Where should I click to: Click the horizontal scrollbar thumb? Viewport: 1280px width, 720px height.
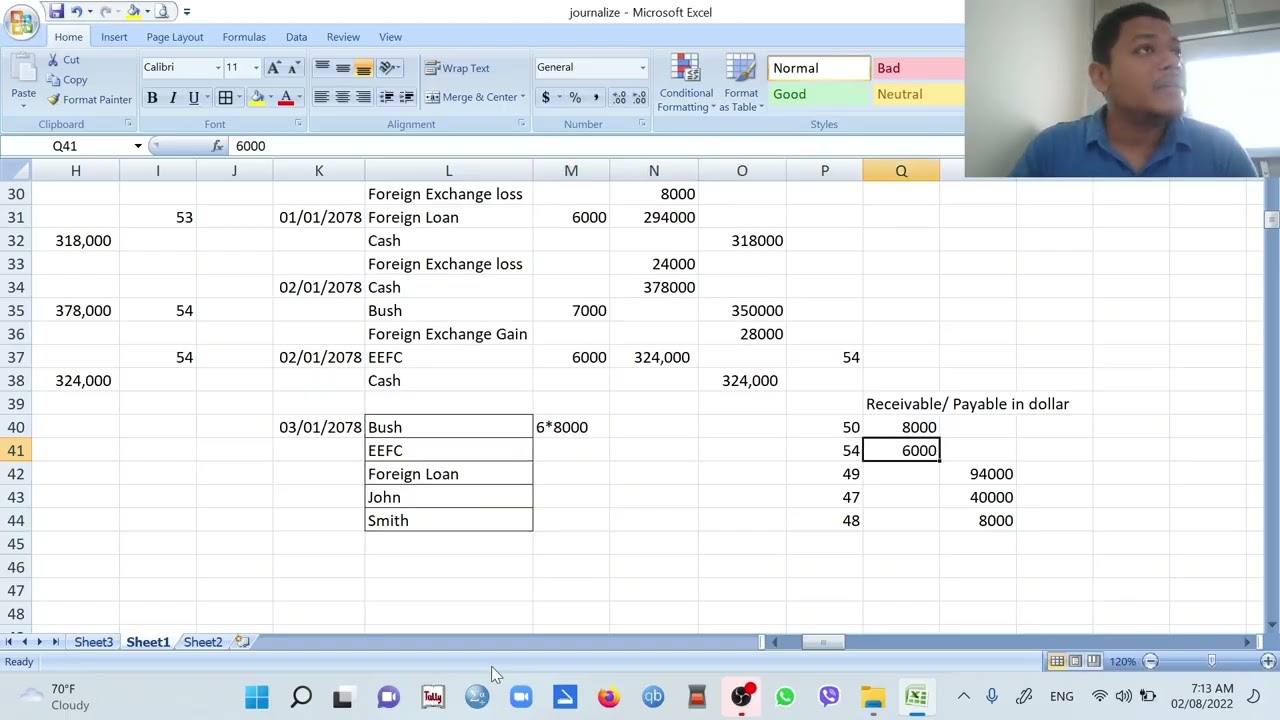tap(825, 642)
